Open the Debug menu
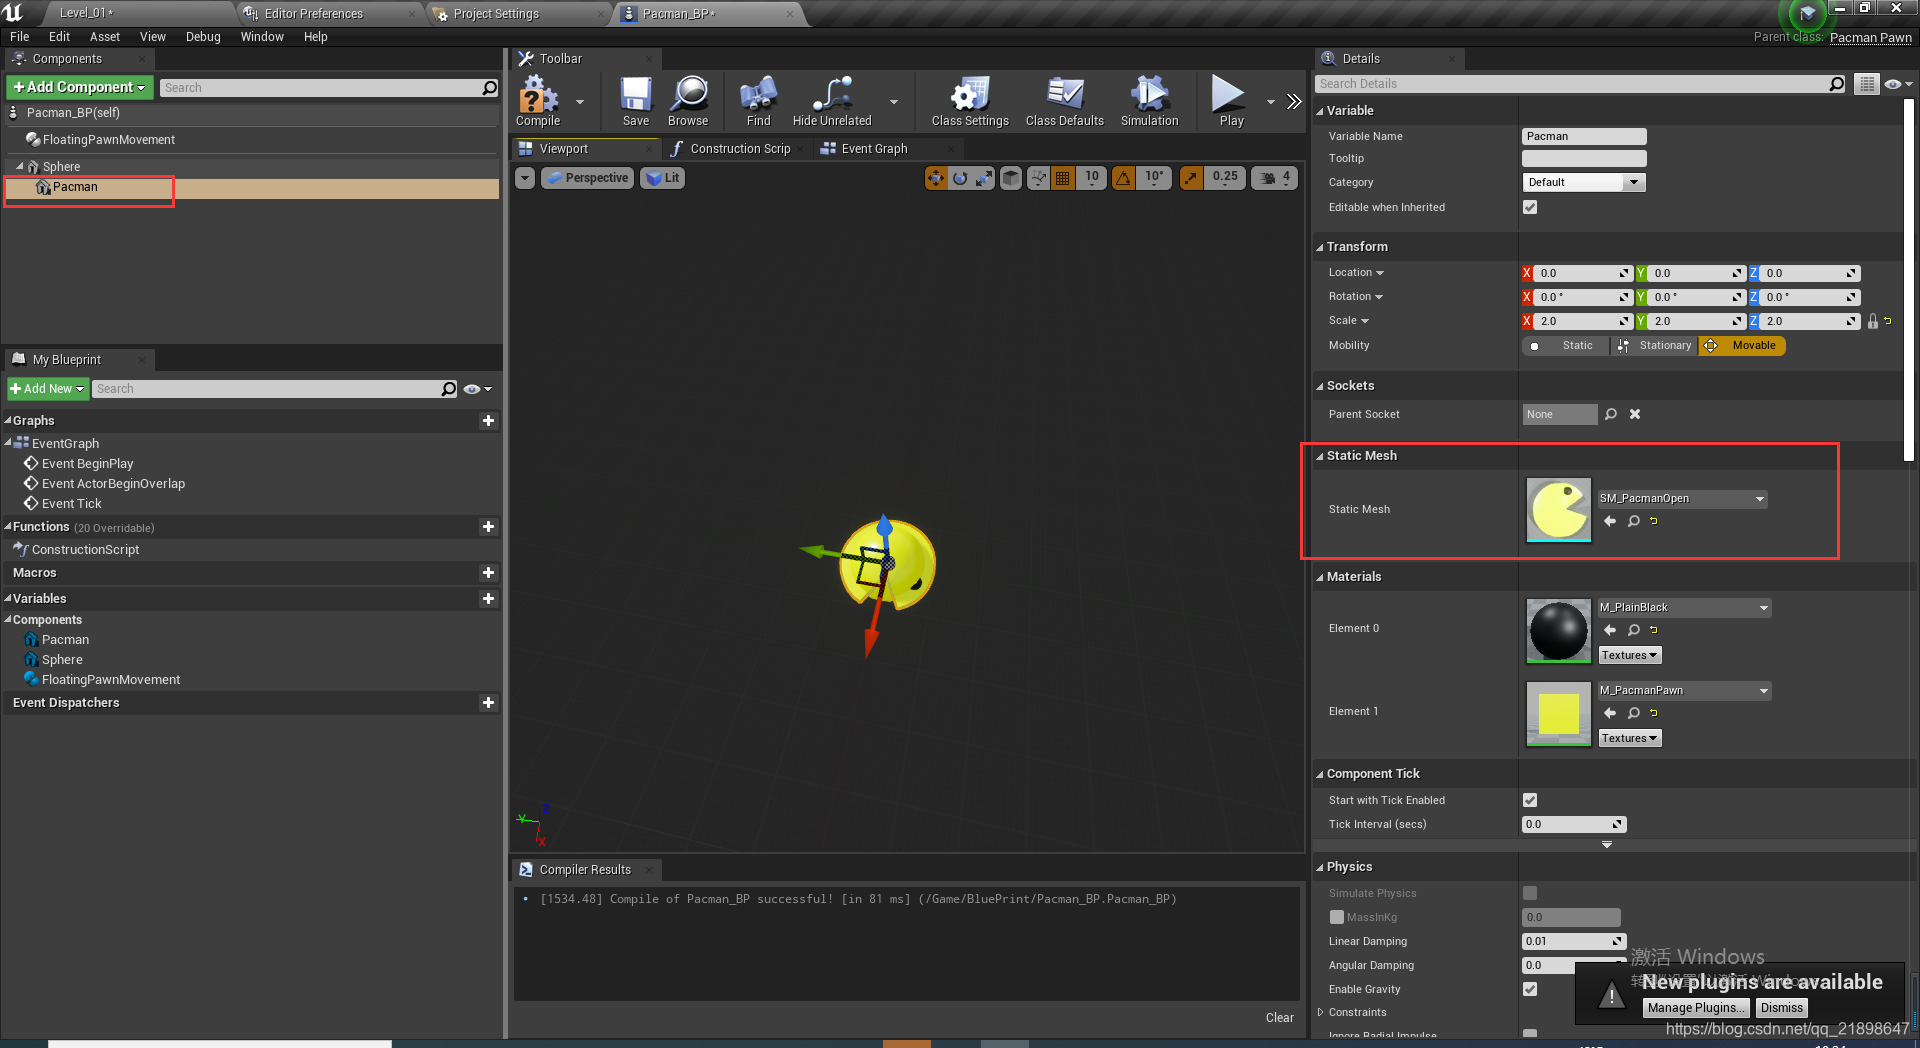This screenshot has width=1920, height=1048. point(203,37)
